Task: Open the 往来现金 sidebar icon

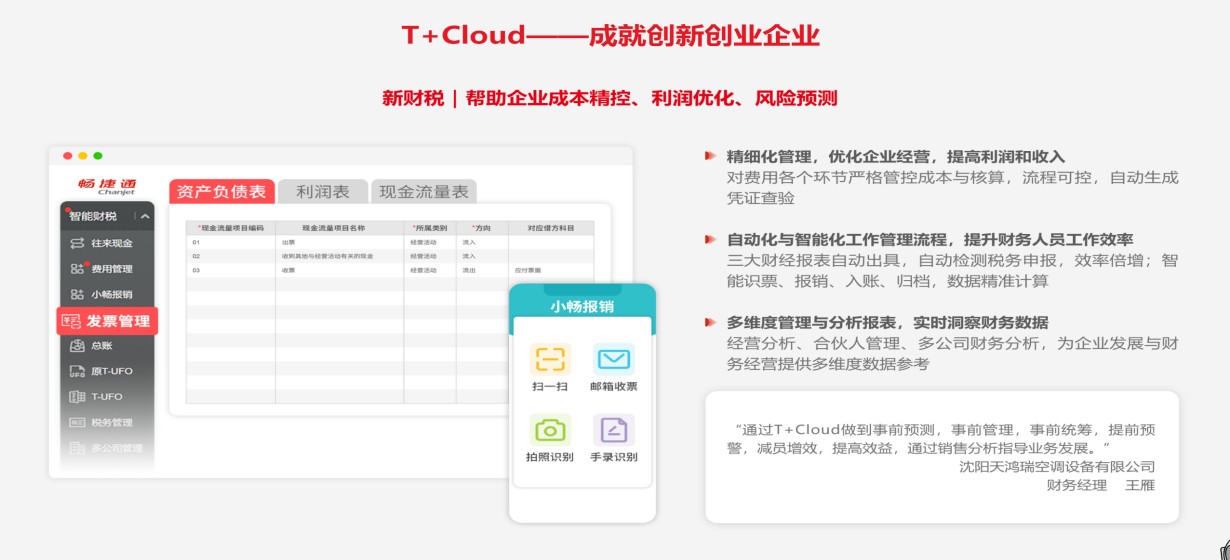Action: pyautogui.click(x=77, y=243)
